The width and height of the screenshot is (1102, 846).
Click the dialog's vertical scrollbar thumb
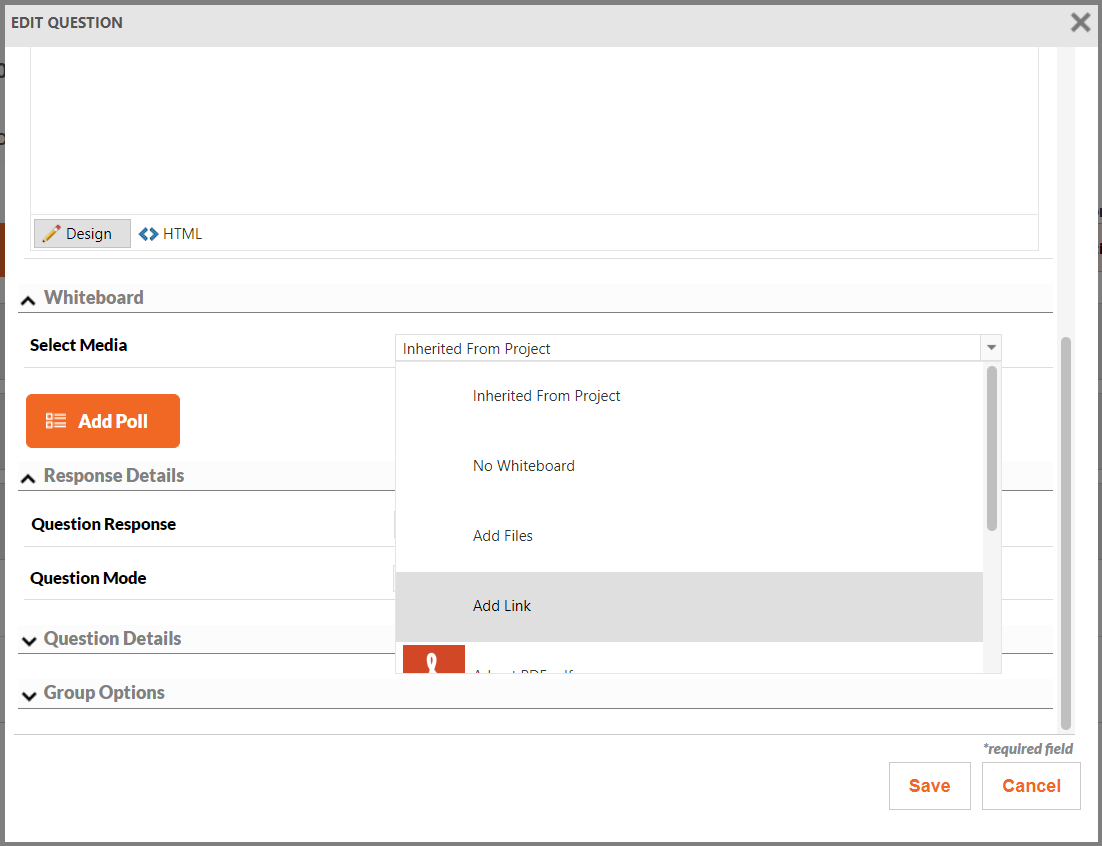point(1065,534)
